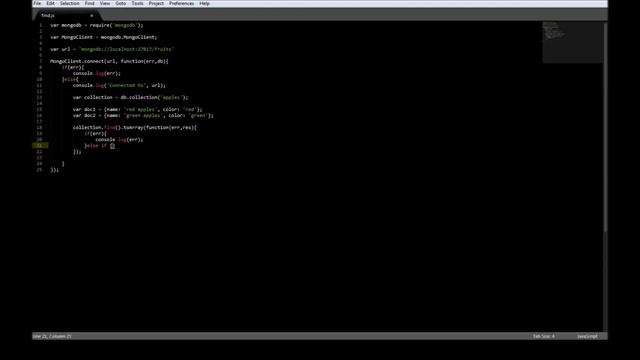
Task: Click the minimap code preview
Action: [572, 42]
